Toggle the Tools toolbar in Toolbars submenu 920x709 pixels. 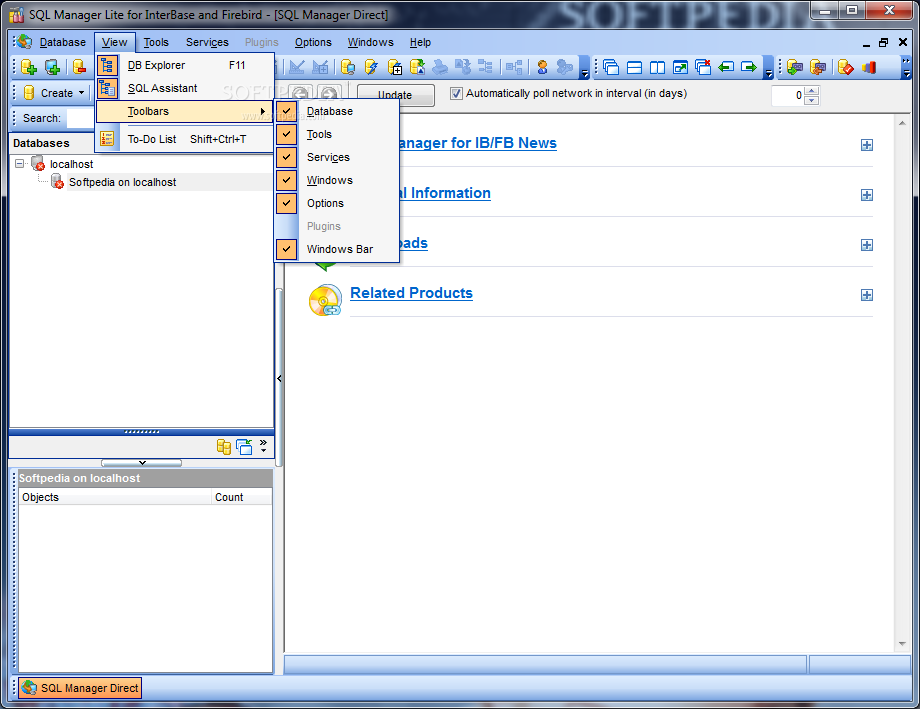coord(337,134)
